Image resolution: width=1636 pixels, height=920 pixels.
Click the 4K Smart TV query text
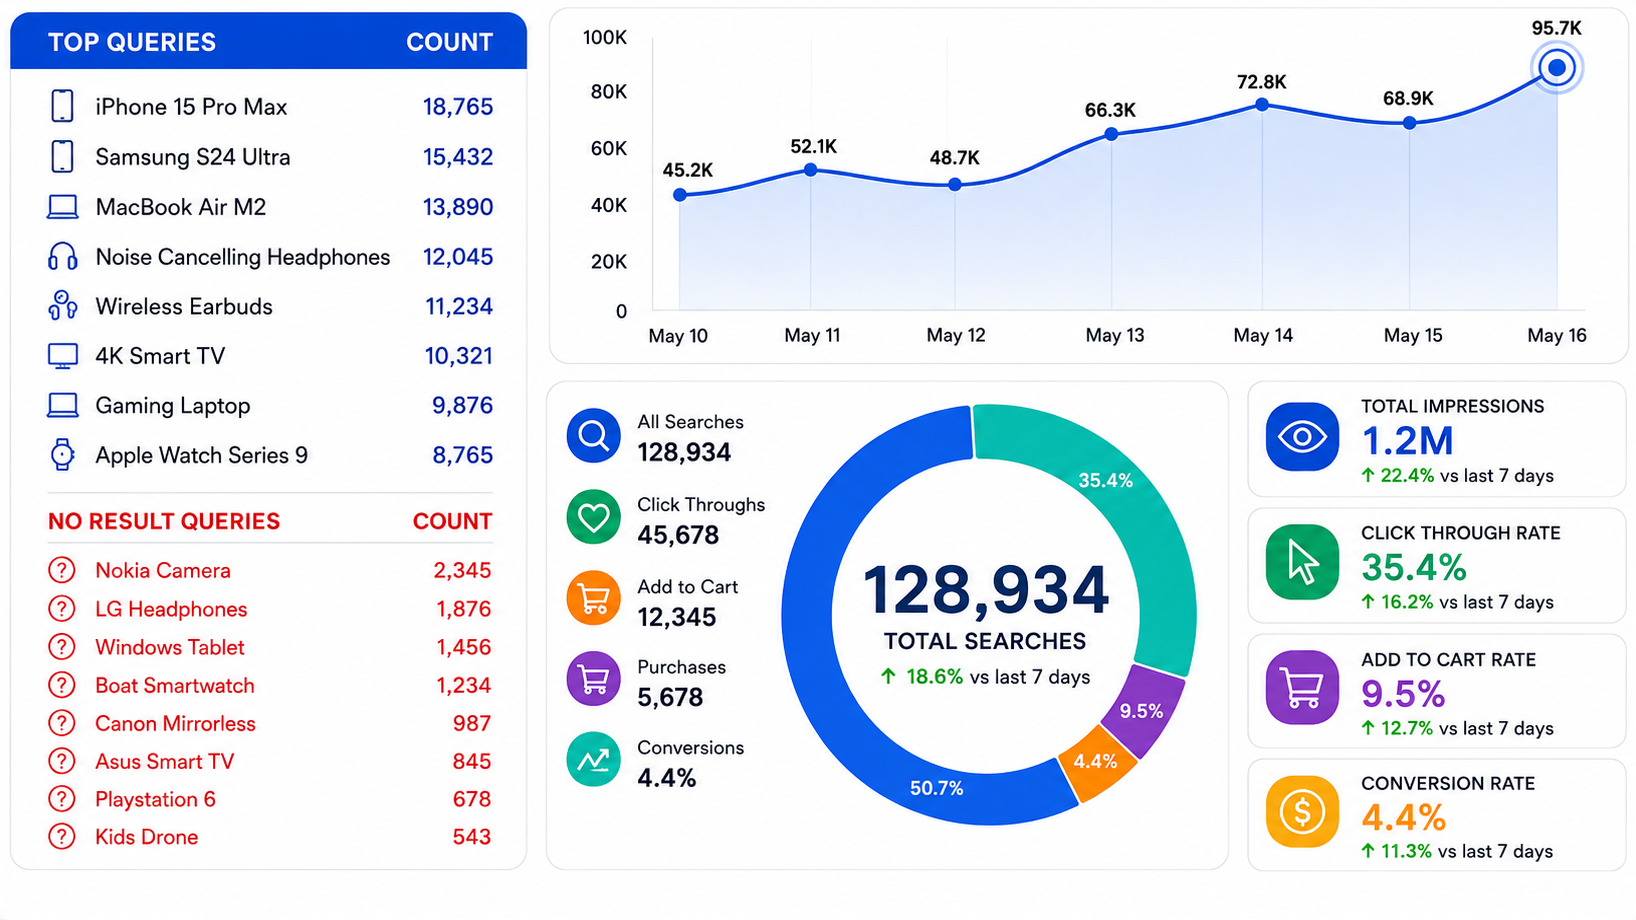[x=160, y=356]
